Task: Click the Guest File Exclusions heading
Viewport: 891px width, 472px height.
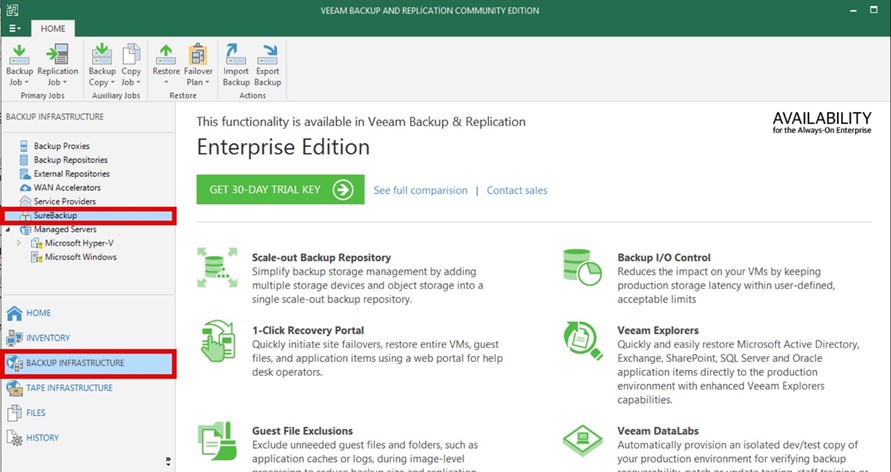Action: (302, 431)
